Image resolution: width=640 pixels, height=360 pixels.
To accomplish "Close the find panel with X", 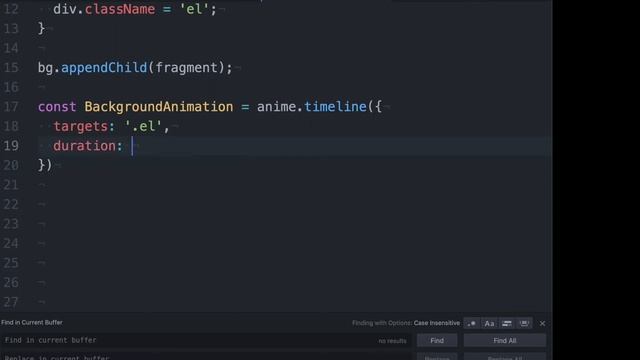I will 542,323.
